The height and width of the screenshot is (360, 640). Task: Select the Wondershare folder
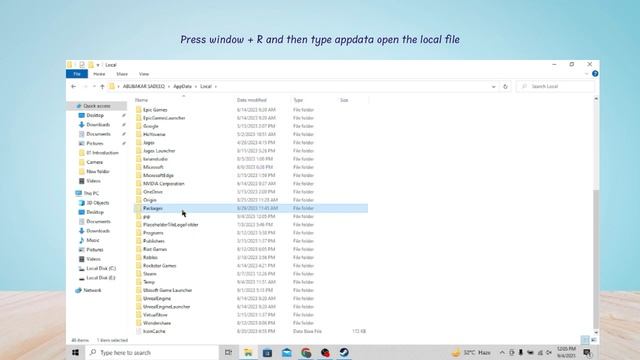pos(157,323)
